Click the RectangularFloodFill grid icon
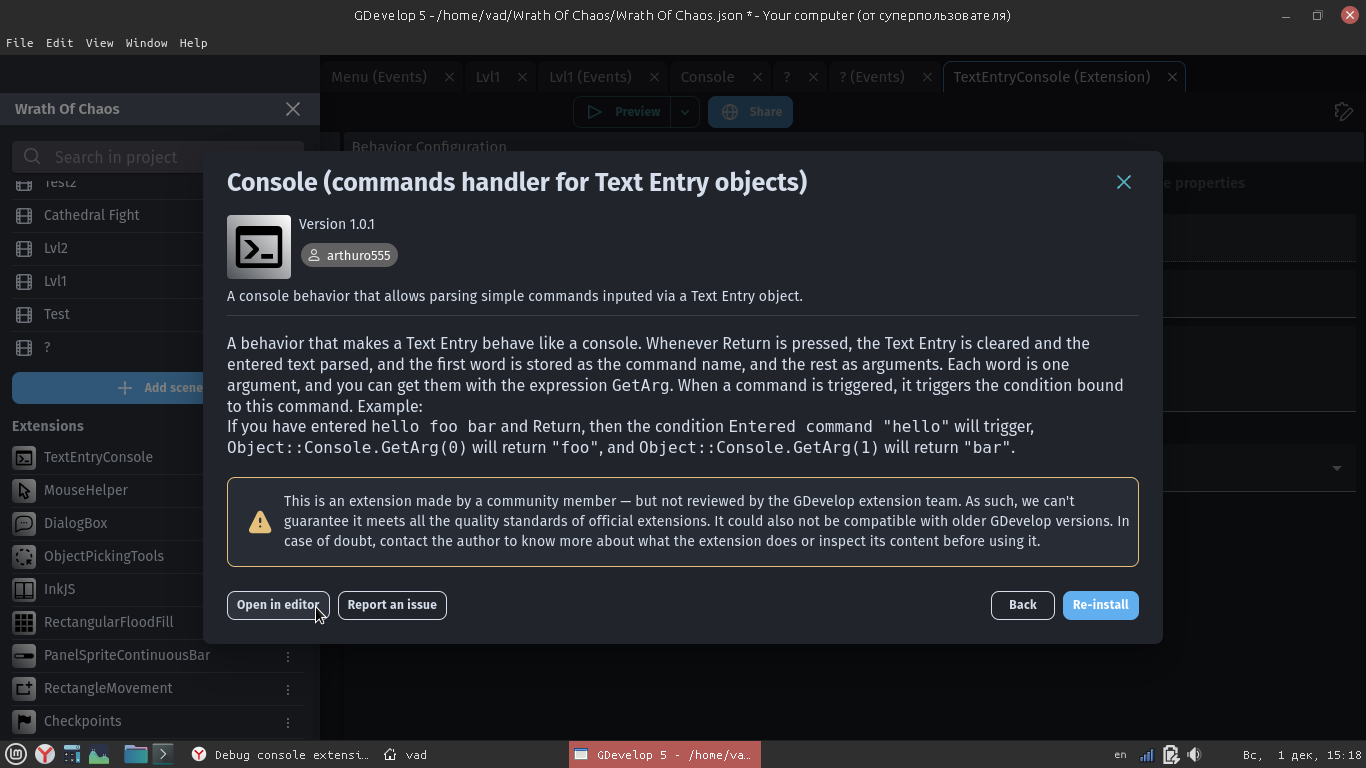The width and height of the screenshot is (1366, 768). (x=25, y=622)
